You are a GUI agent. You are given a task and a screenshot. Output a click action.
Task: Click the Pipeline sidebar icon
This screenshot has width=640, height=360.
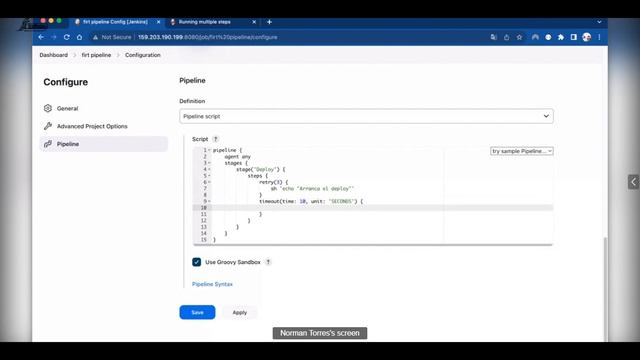click(48, 144)
